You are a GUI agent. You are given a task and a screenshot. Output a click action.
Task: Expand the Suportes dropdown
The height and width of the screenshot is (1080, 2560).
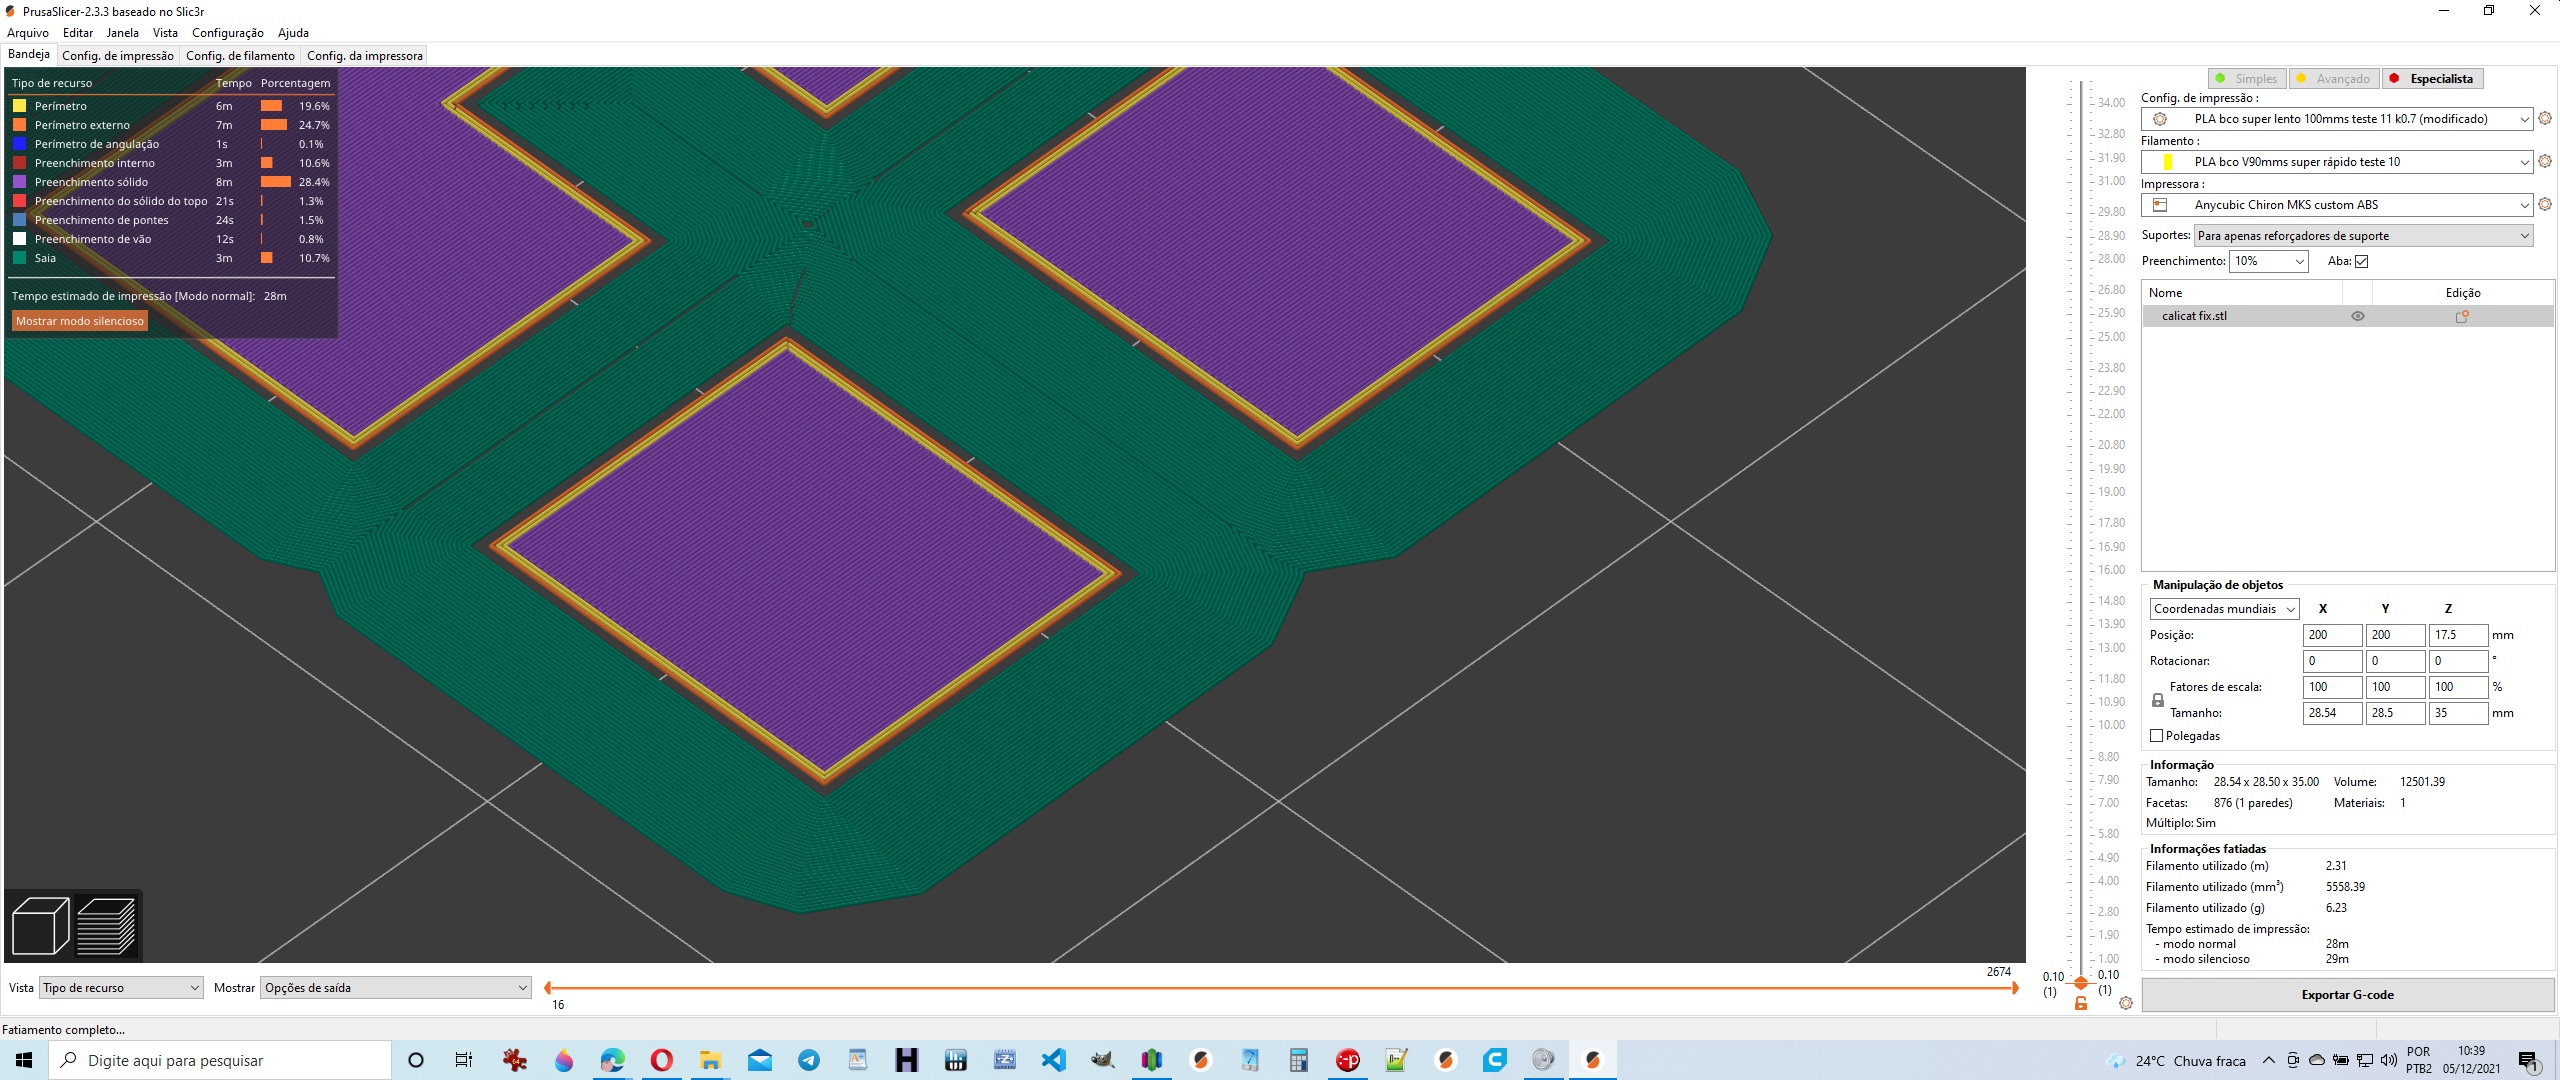[x=2364, y=236]
